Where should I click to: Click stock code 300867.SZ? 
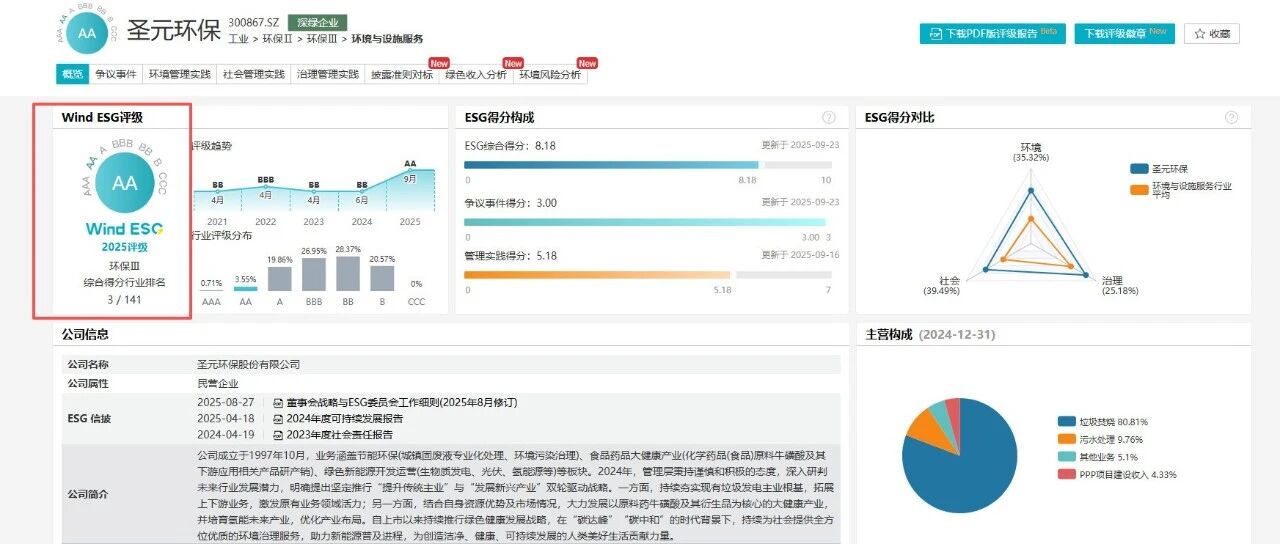(255, 22)
